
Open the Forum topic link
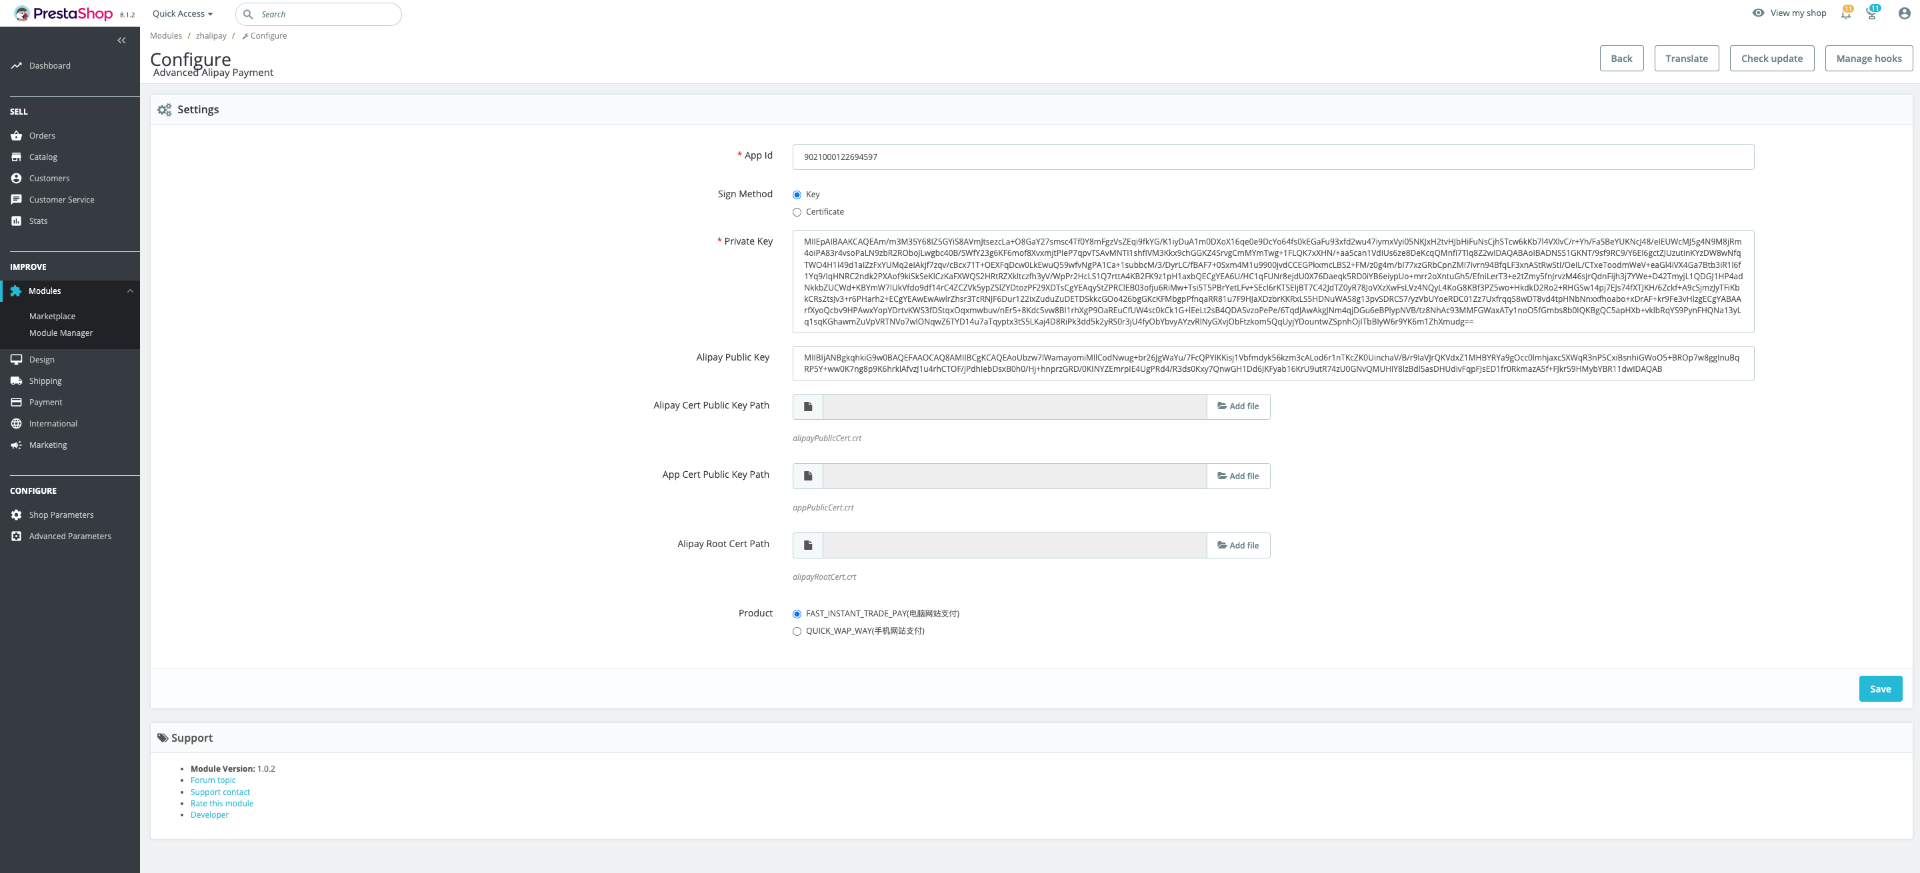(x=213, y=780)
